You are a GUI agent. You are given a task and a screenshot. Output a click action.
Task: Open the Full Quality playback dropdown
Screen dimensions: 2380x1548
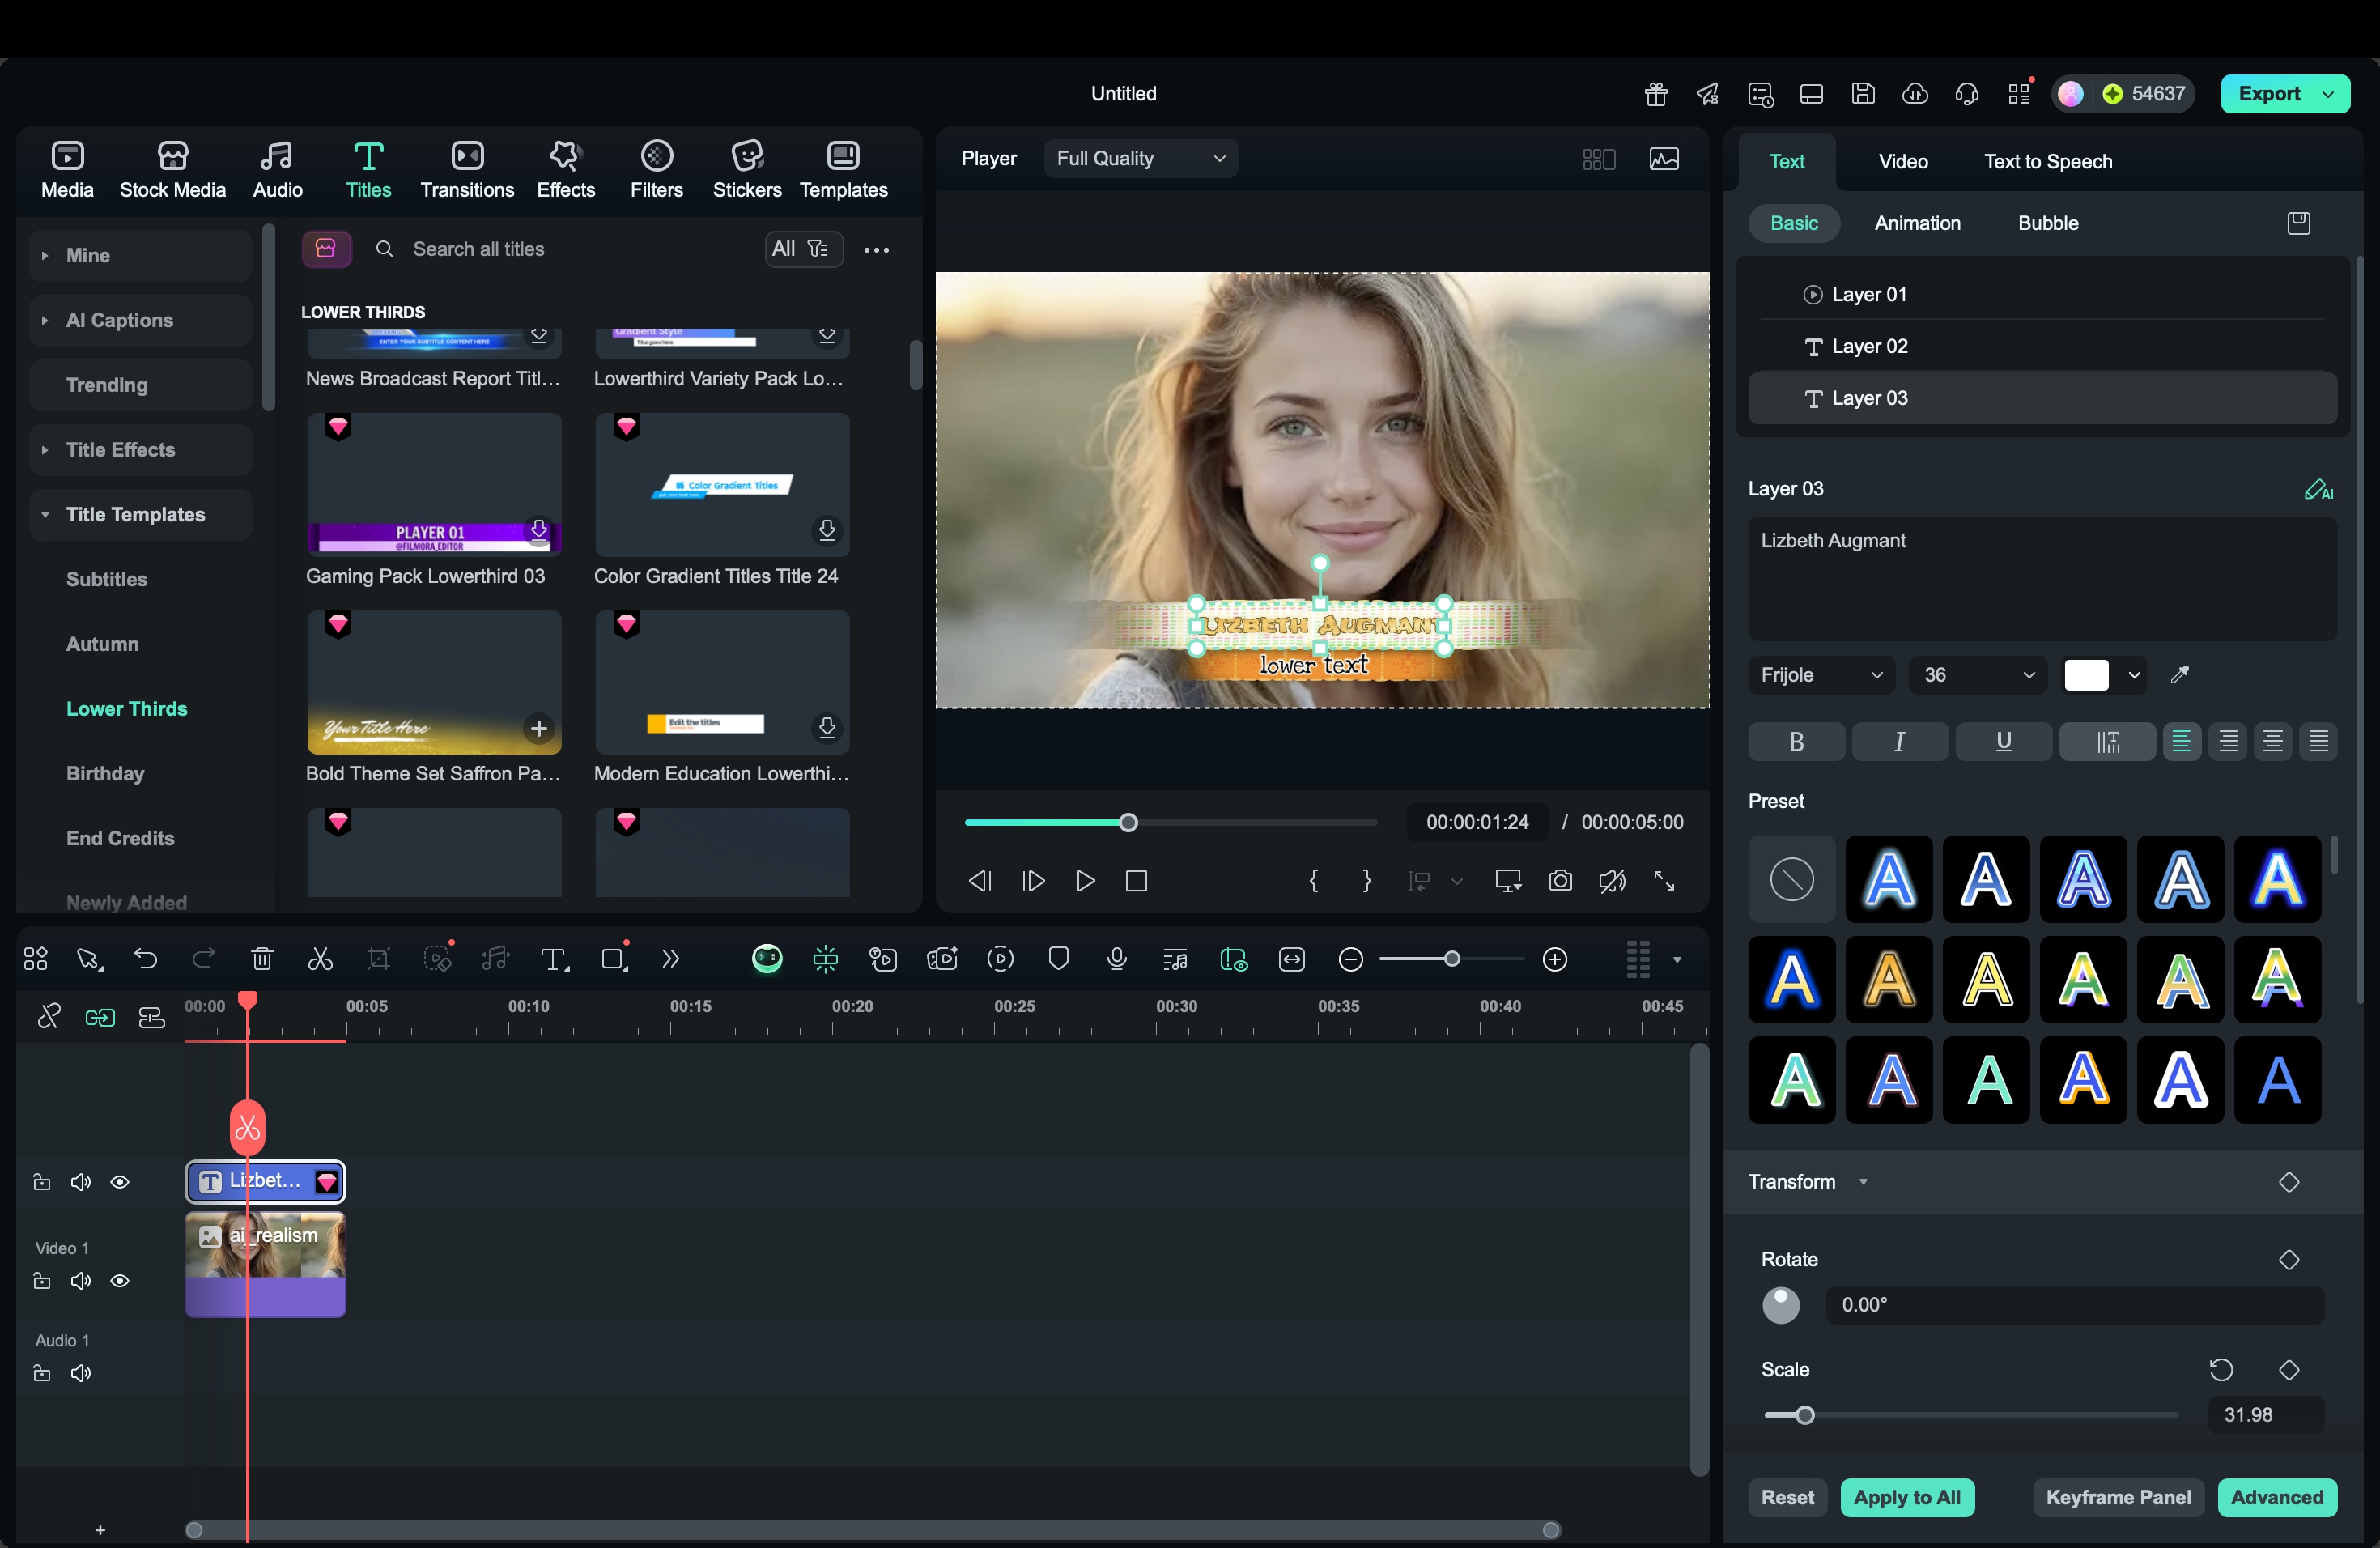click(1140, 158)
